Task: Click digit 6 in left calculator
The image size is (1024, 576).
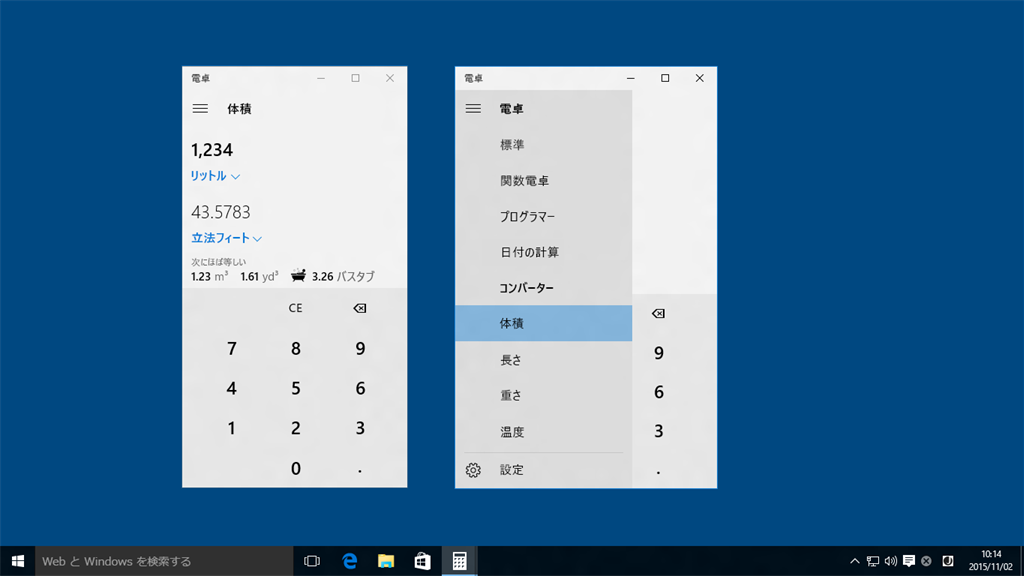Action: 360,389
